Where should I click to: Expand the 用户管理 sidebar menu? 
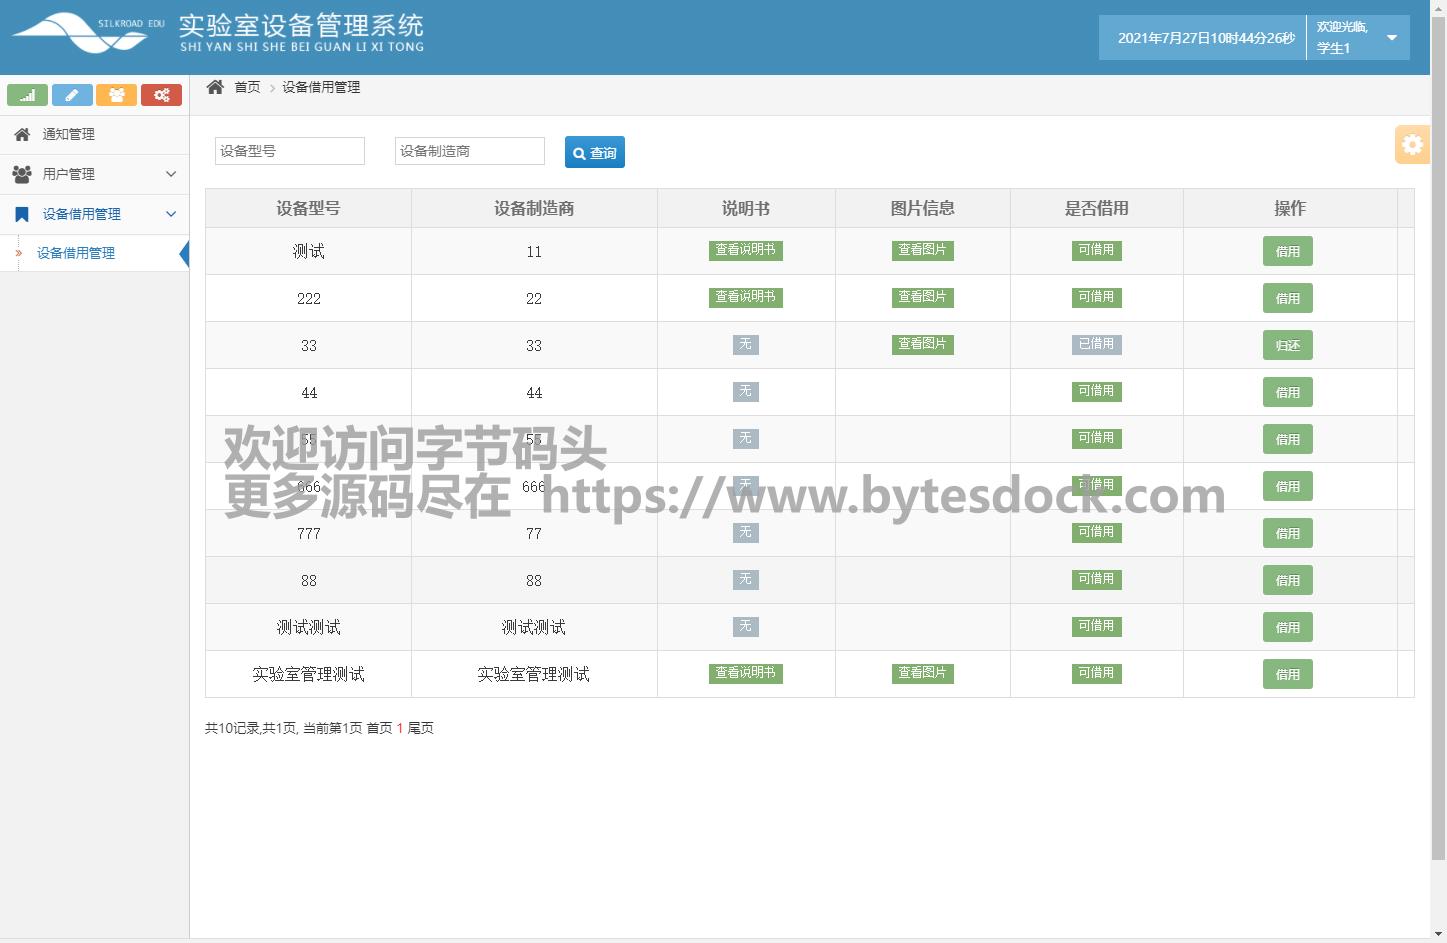(x=94, y=174)
